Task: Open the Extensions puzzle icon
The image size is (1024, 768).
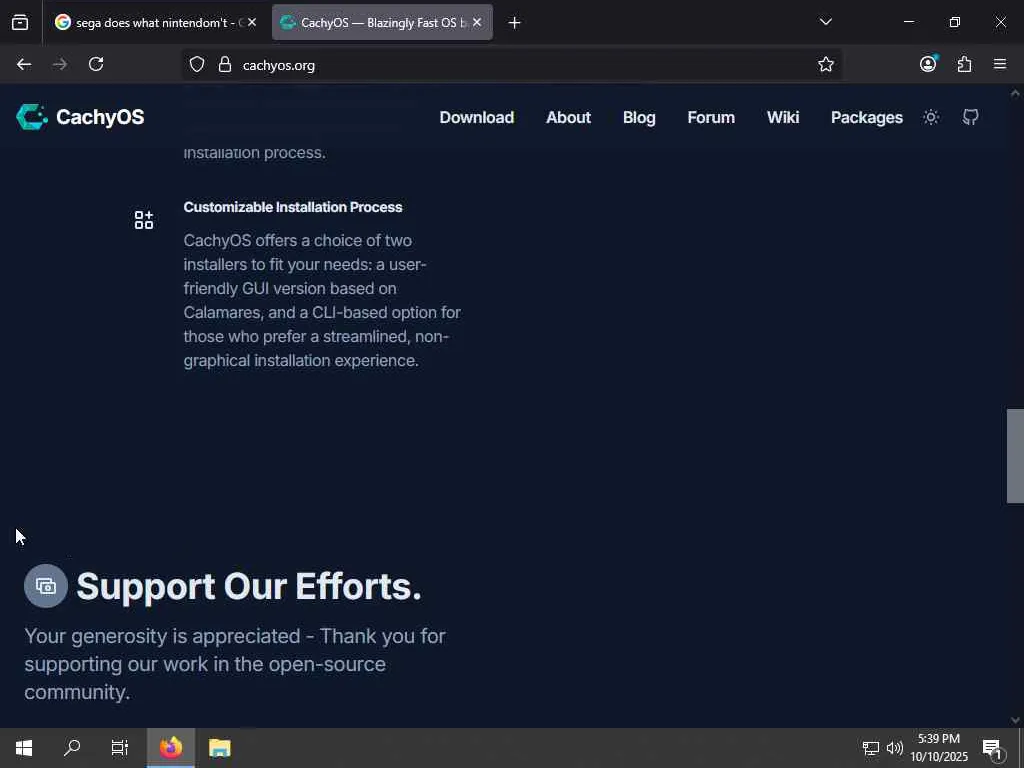Action: coord(965,64)
